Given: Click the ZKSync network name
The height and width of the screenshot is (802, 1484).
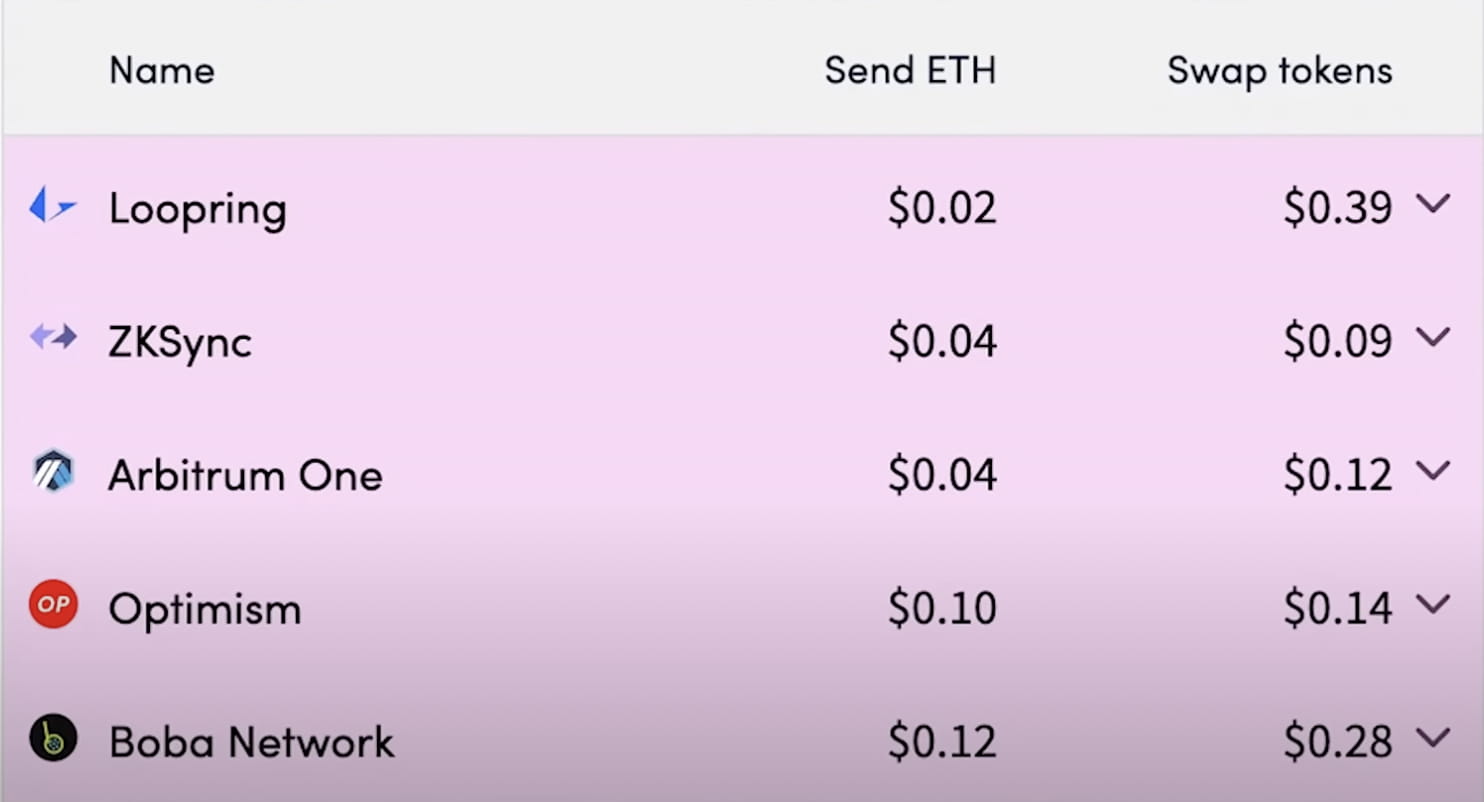Looking at the screenshot, I should 180,341.
